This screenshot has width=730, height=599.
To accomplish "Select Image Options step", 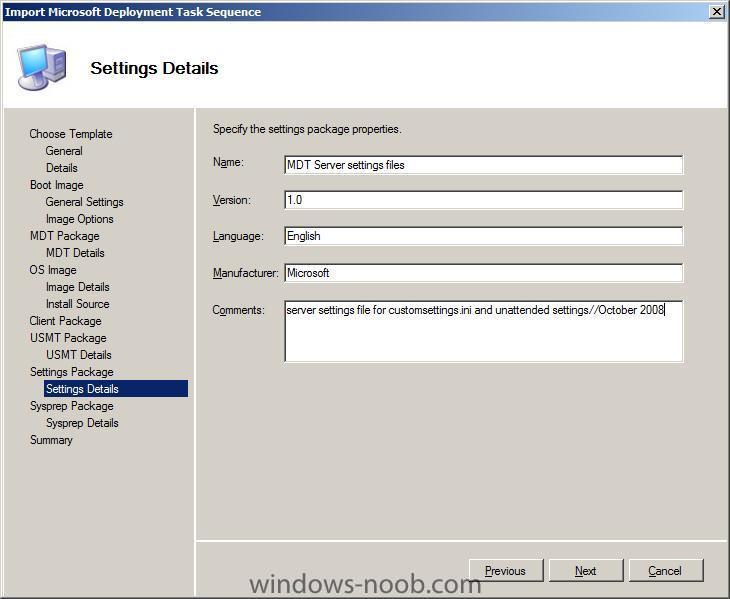I will pos(80,219).
